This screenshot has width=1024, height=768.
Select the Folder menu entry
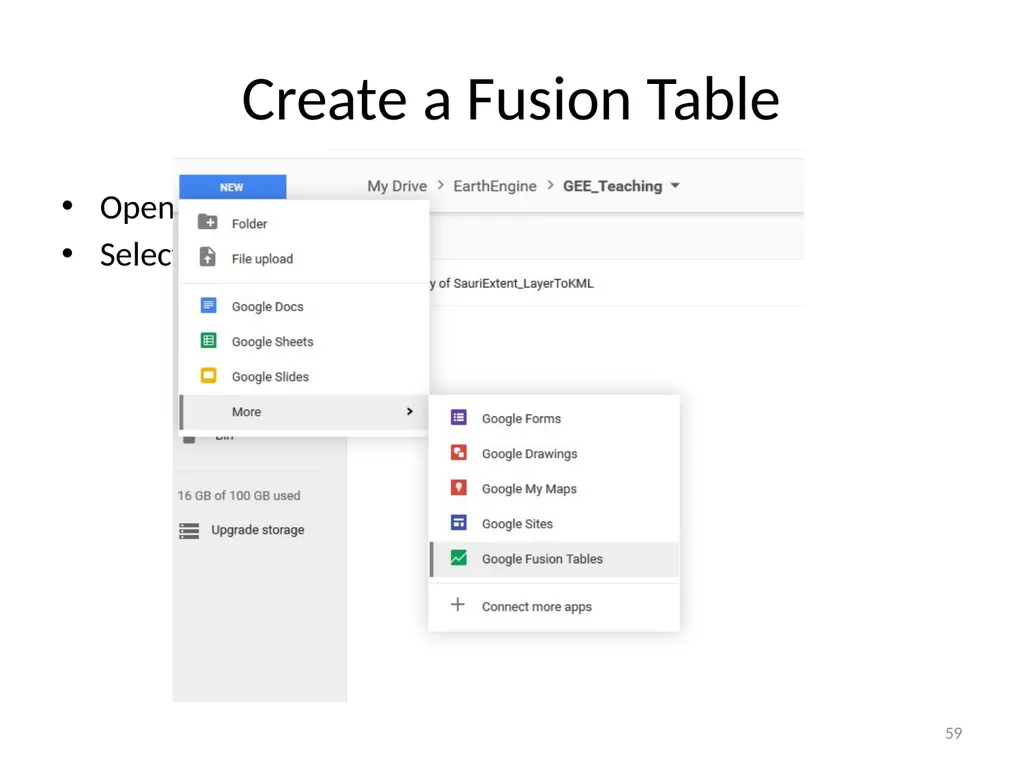tap(304, 223)
